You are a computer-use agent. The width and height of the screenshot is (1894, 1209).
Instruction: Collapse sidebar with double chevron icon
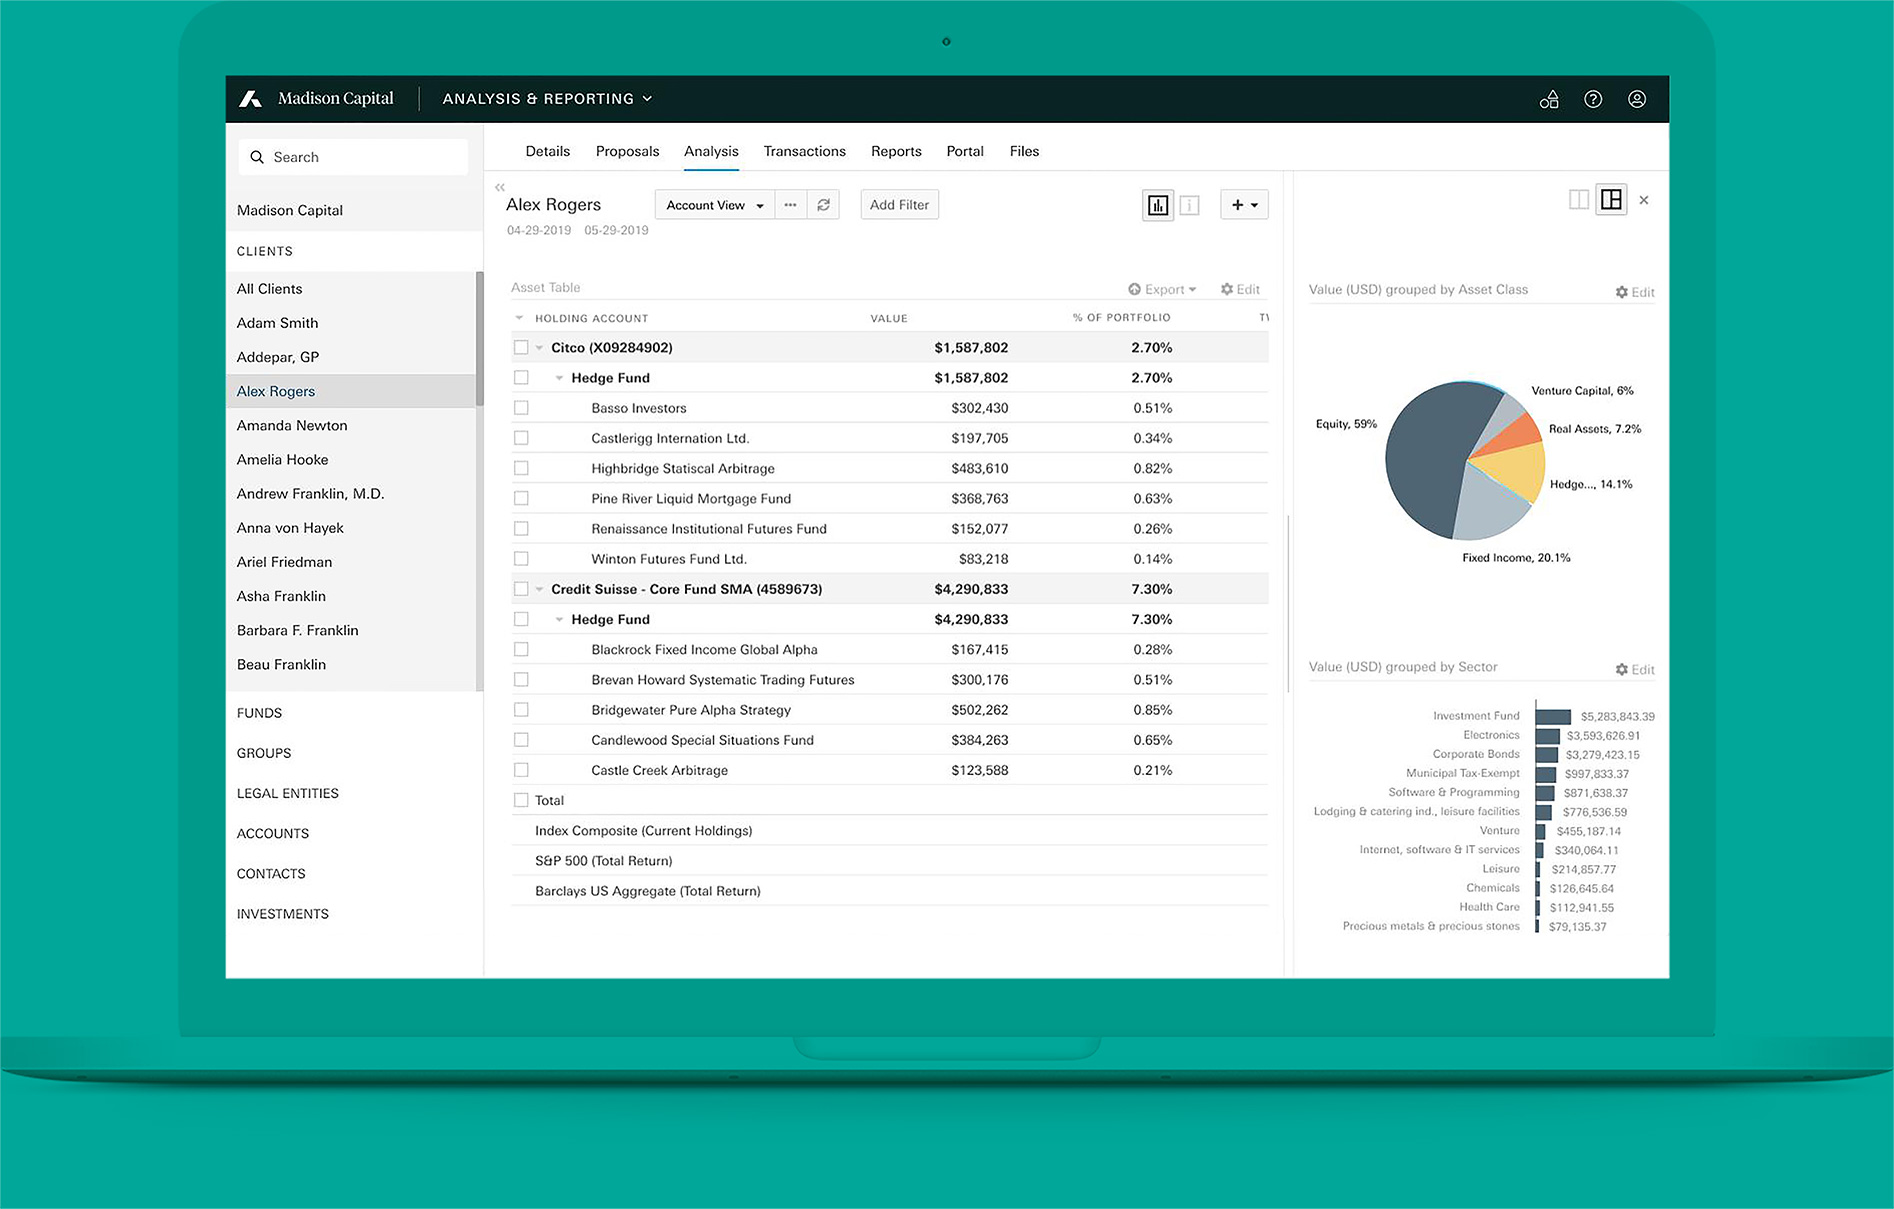click(500, 187)
